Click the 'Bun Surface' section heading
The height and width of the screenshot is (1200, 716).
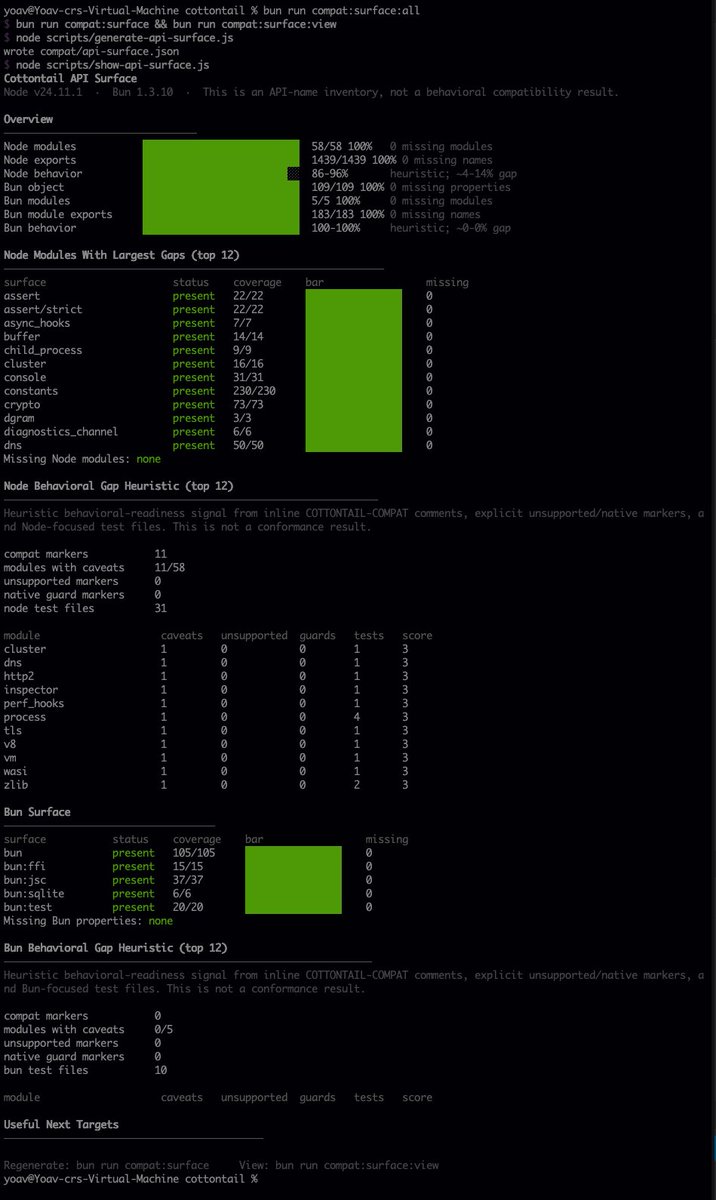(x=37, y=812)
